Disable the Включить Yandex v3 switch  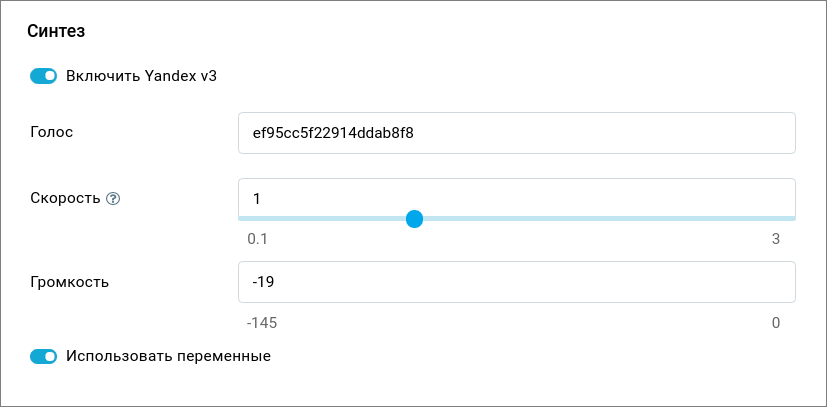tap(44, 76)
